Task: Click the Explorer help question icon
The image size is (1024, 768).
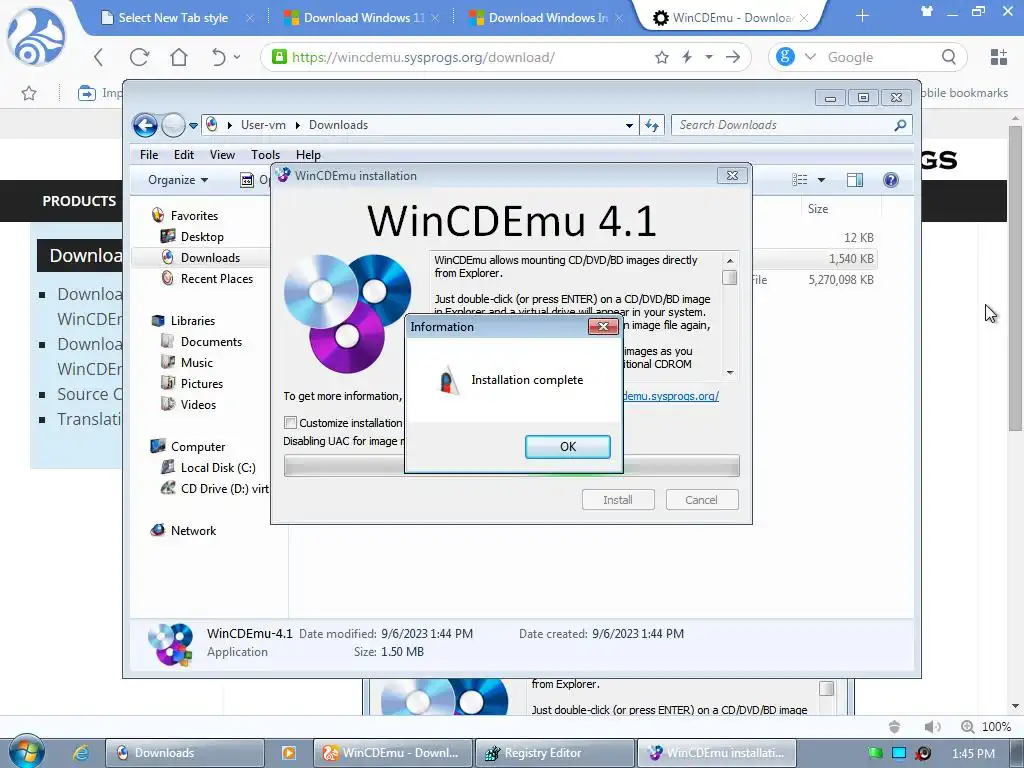Action: tap(891, 180)
